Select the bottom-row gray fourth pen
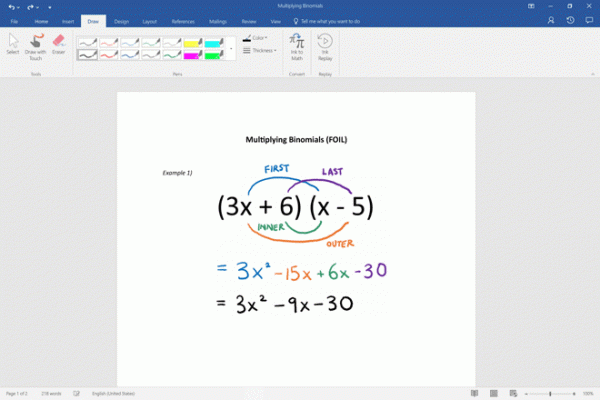This screenshot has width=600, height=400. (x=151, y=55)
